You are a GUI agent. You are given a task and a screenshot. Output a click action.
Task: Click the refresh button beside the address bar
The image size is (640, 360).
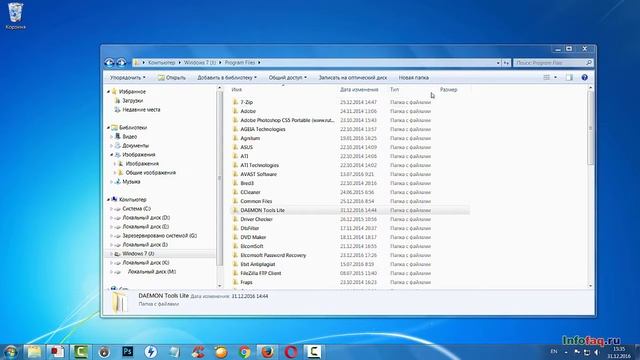click(x=506, y=63)
